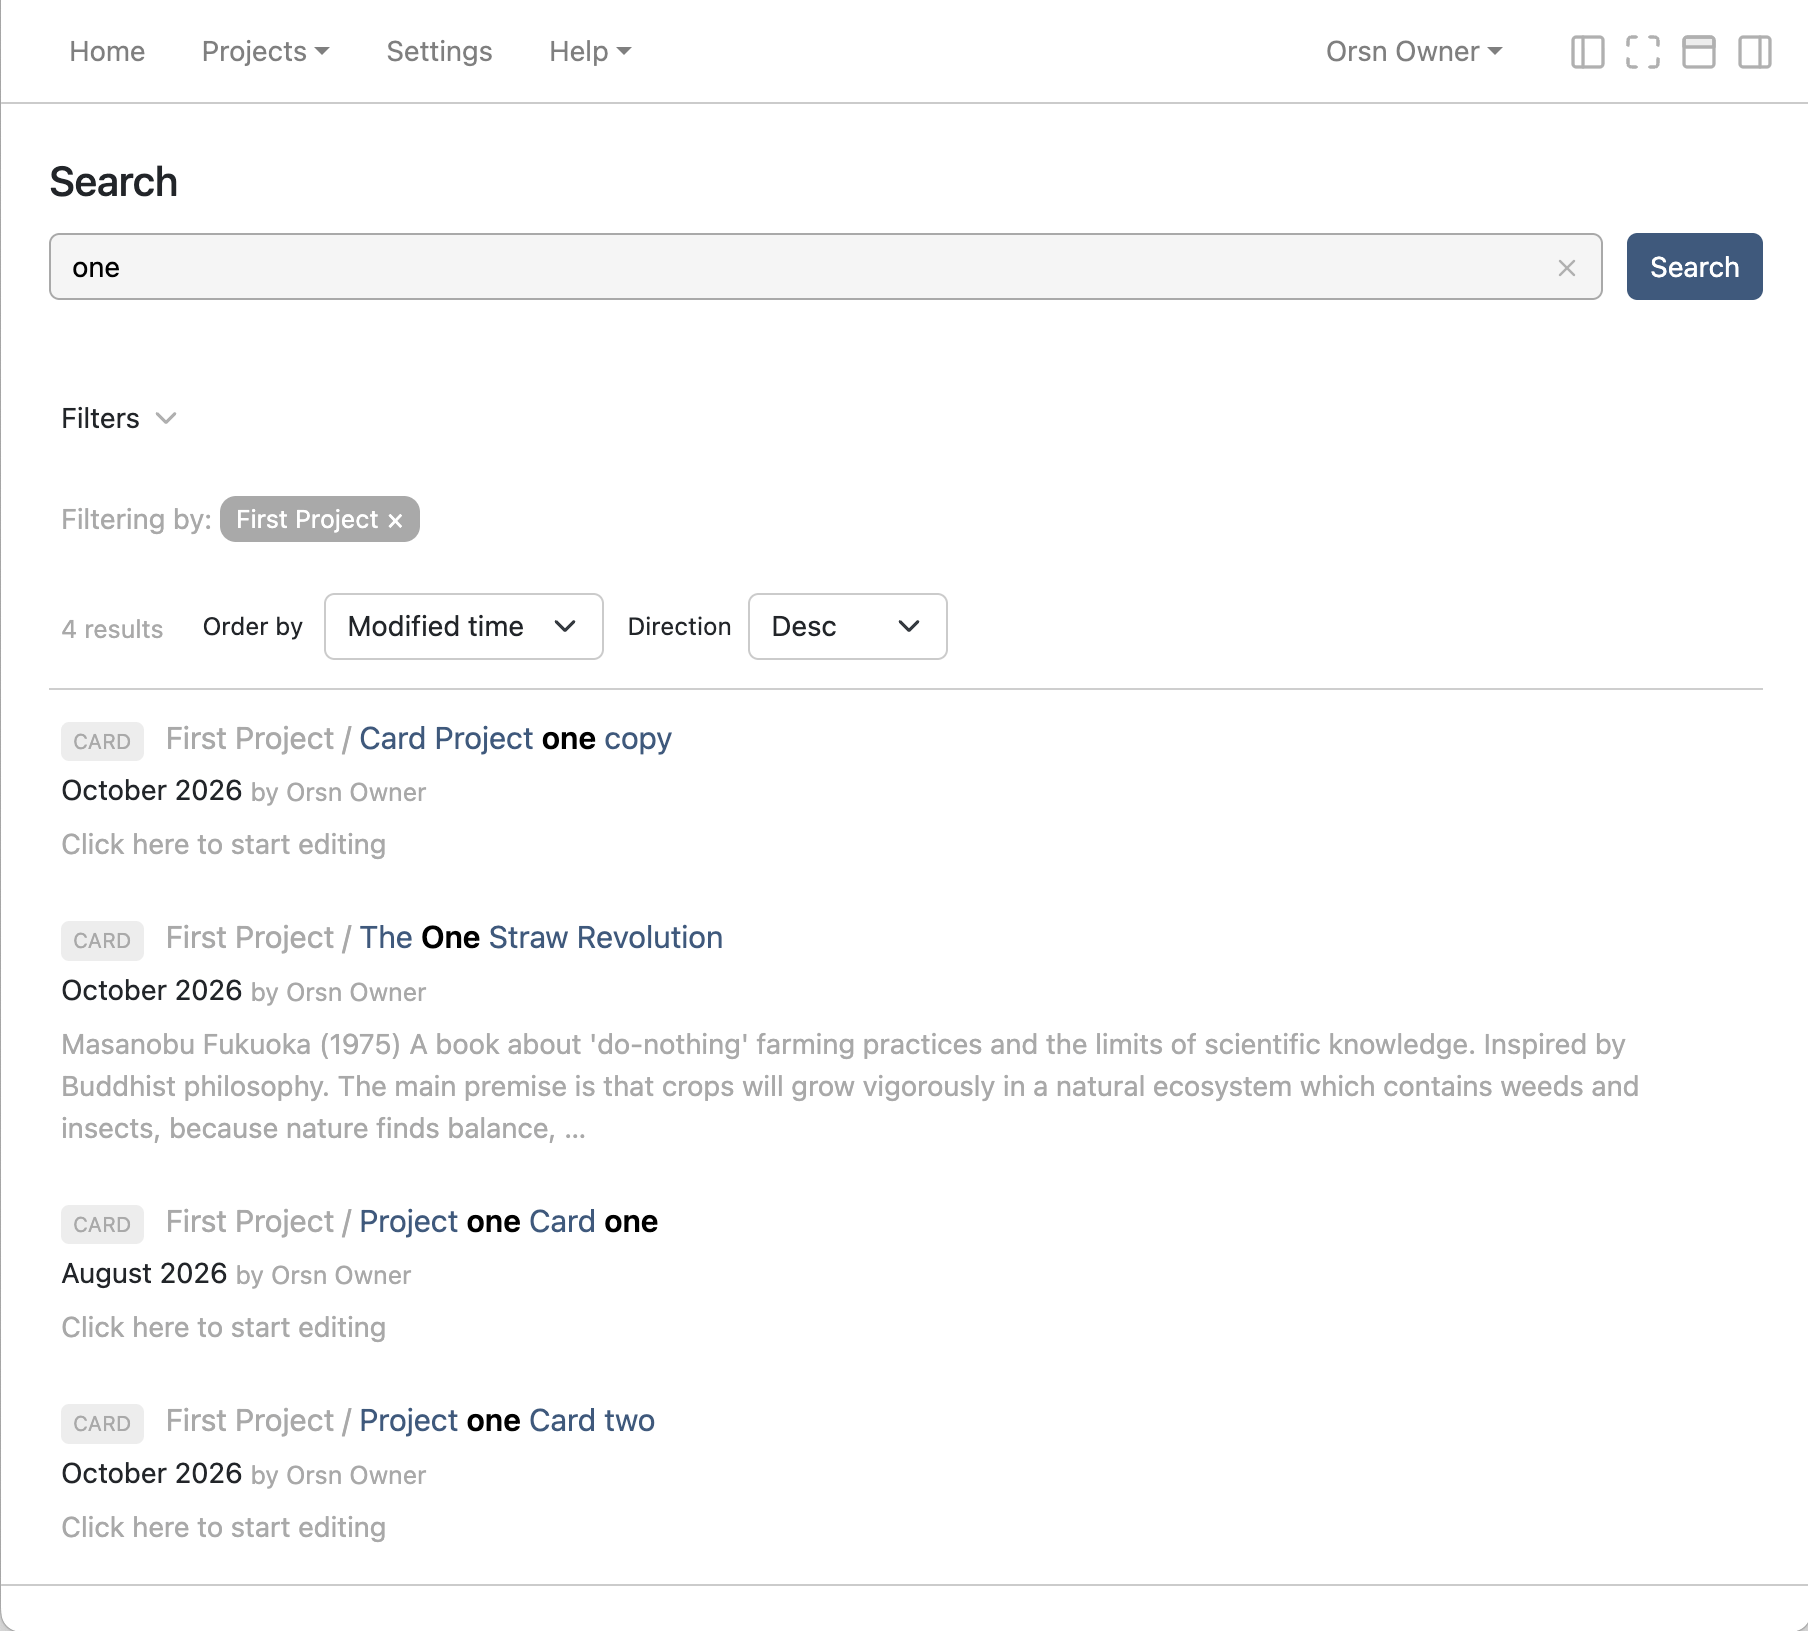The width and height of the screenshot is (1808, 1631).
Task: Click the 'Filtering by:' label
Action: coord(136,519)
